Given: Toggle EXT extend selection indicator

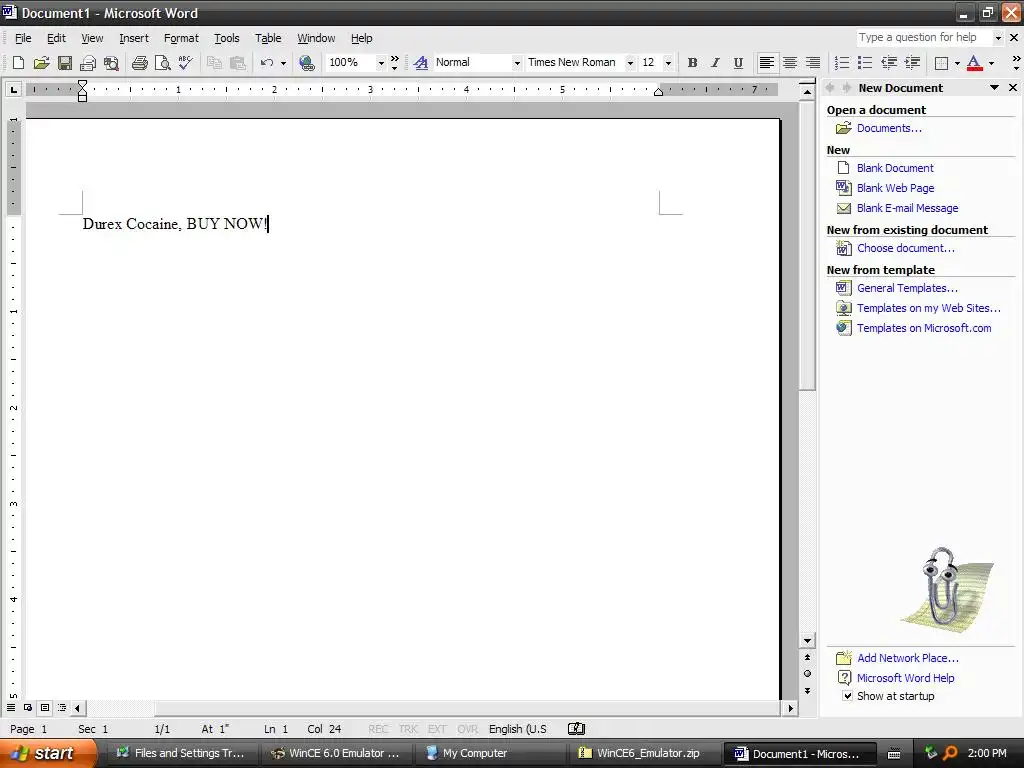Looking at the screenshot, I should [437, 729].
